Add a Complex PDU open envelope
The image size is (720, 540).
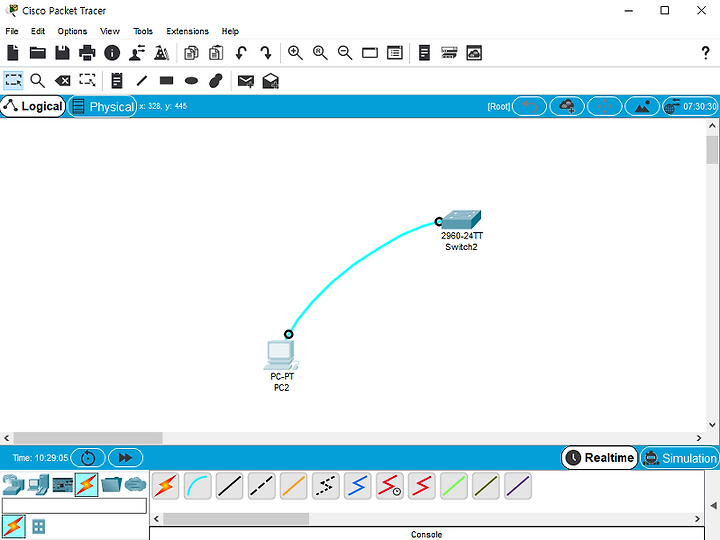[x=270, y=81]
